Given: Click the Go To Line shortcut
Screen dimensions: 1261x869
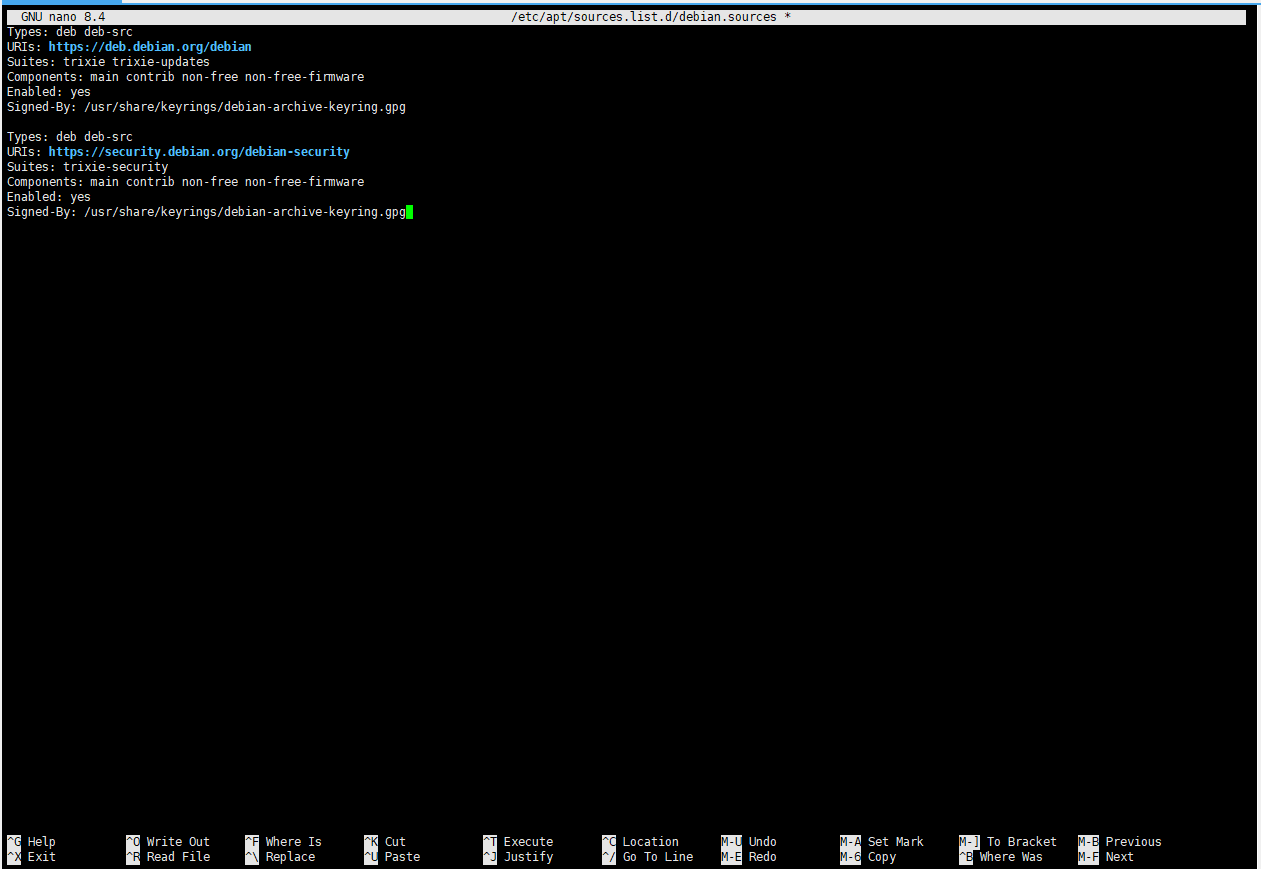Looking at the screenshot, I should [x=657, y=857].
